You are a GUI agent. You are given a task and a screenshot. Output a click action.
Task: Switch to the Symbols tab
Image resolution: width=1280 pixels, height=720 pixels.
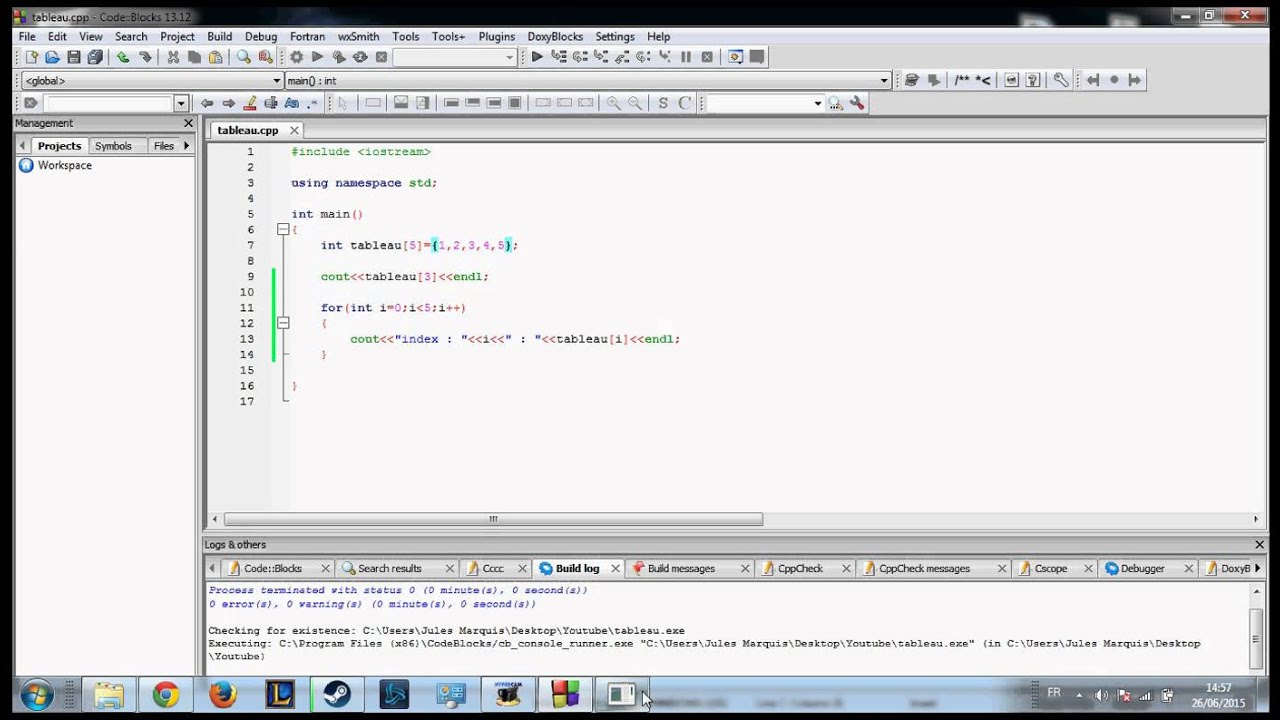tap(113, 146)
